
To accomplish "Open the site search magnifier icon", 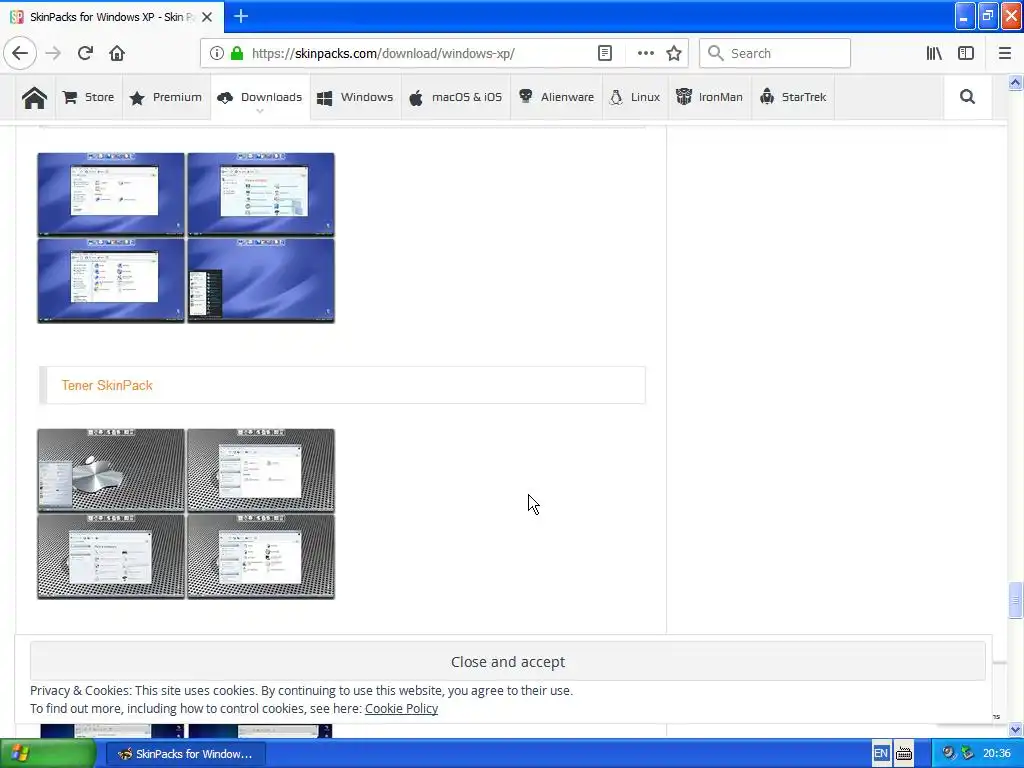I will pyautogui.click(x=967, y=97).
